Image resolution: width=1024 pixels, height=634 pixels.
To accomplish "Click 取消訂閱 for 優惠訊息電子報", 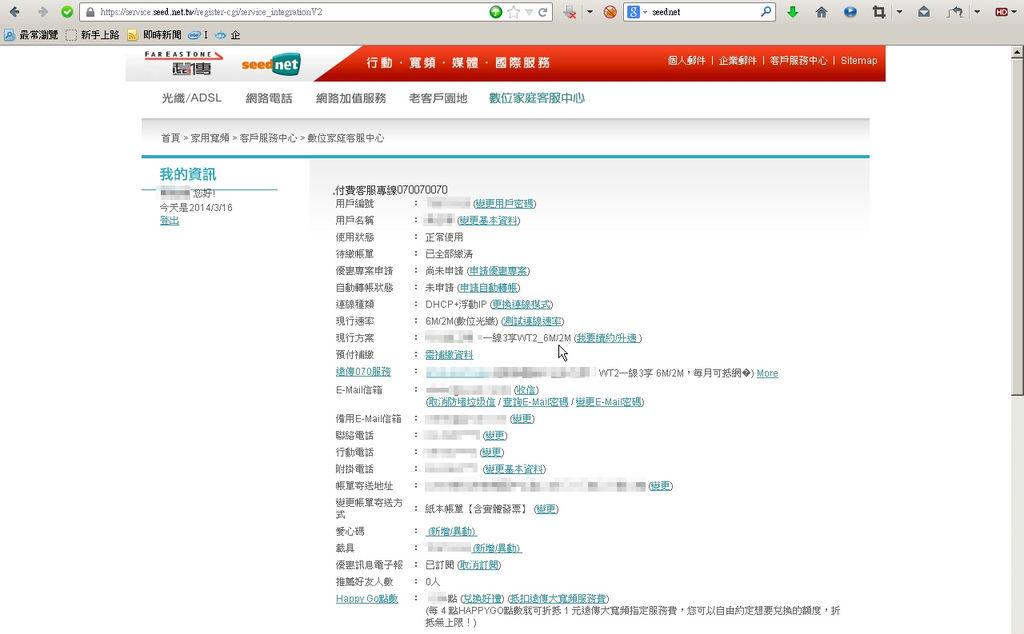I will 479,565.
